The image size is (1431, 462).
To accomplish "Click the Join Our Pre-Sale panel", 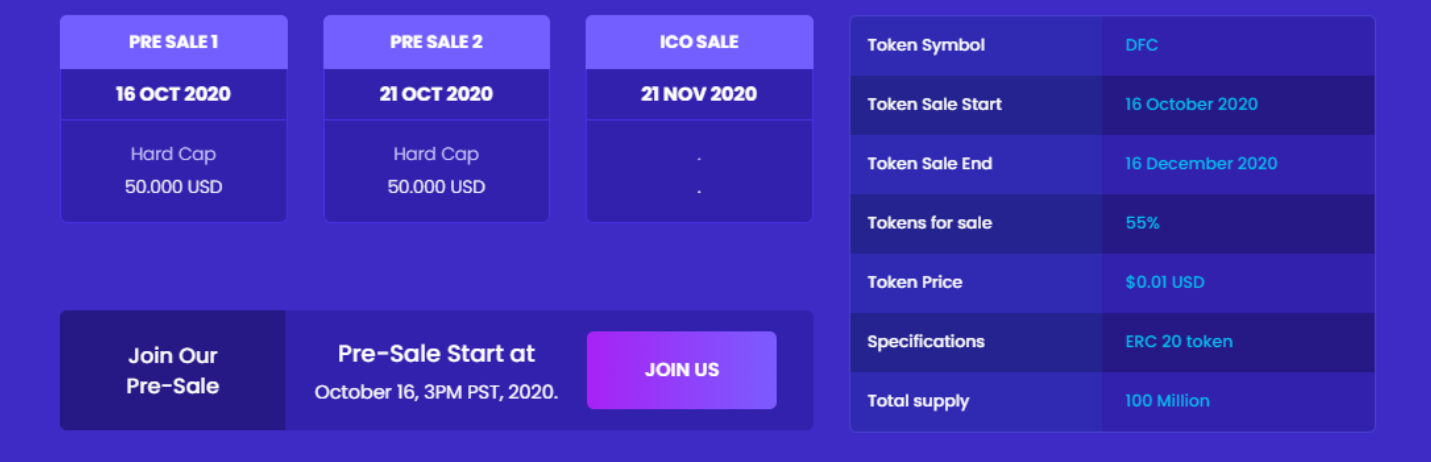I will point(172,370).
